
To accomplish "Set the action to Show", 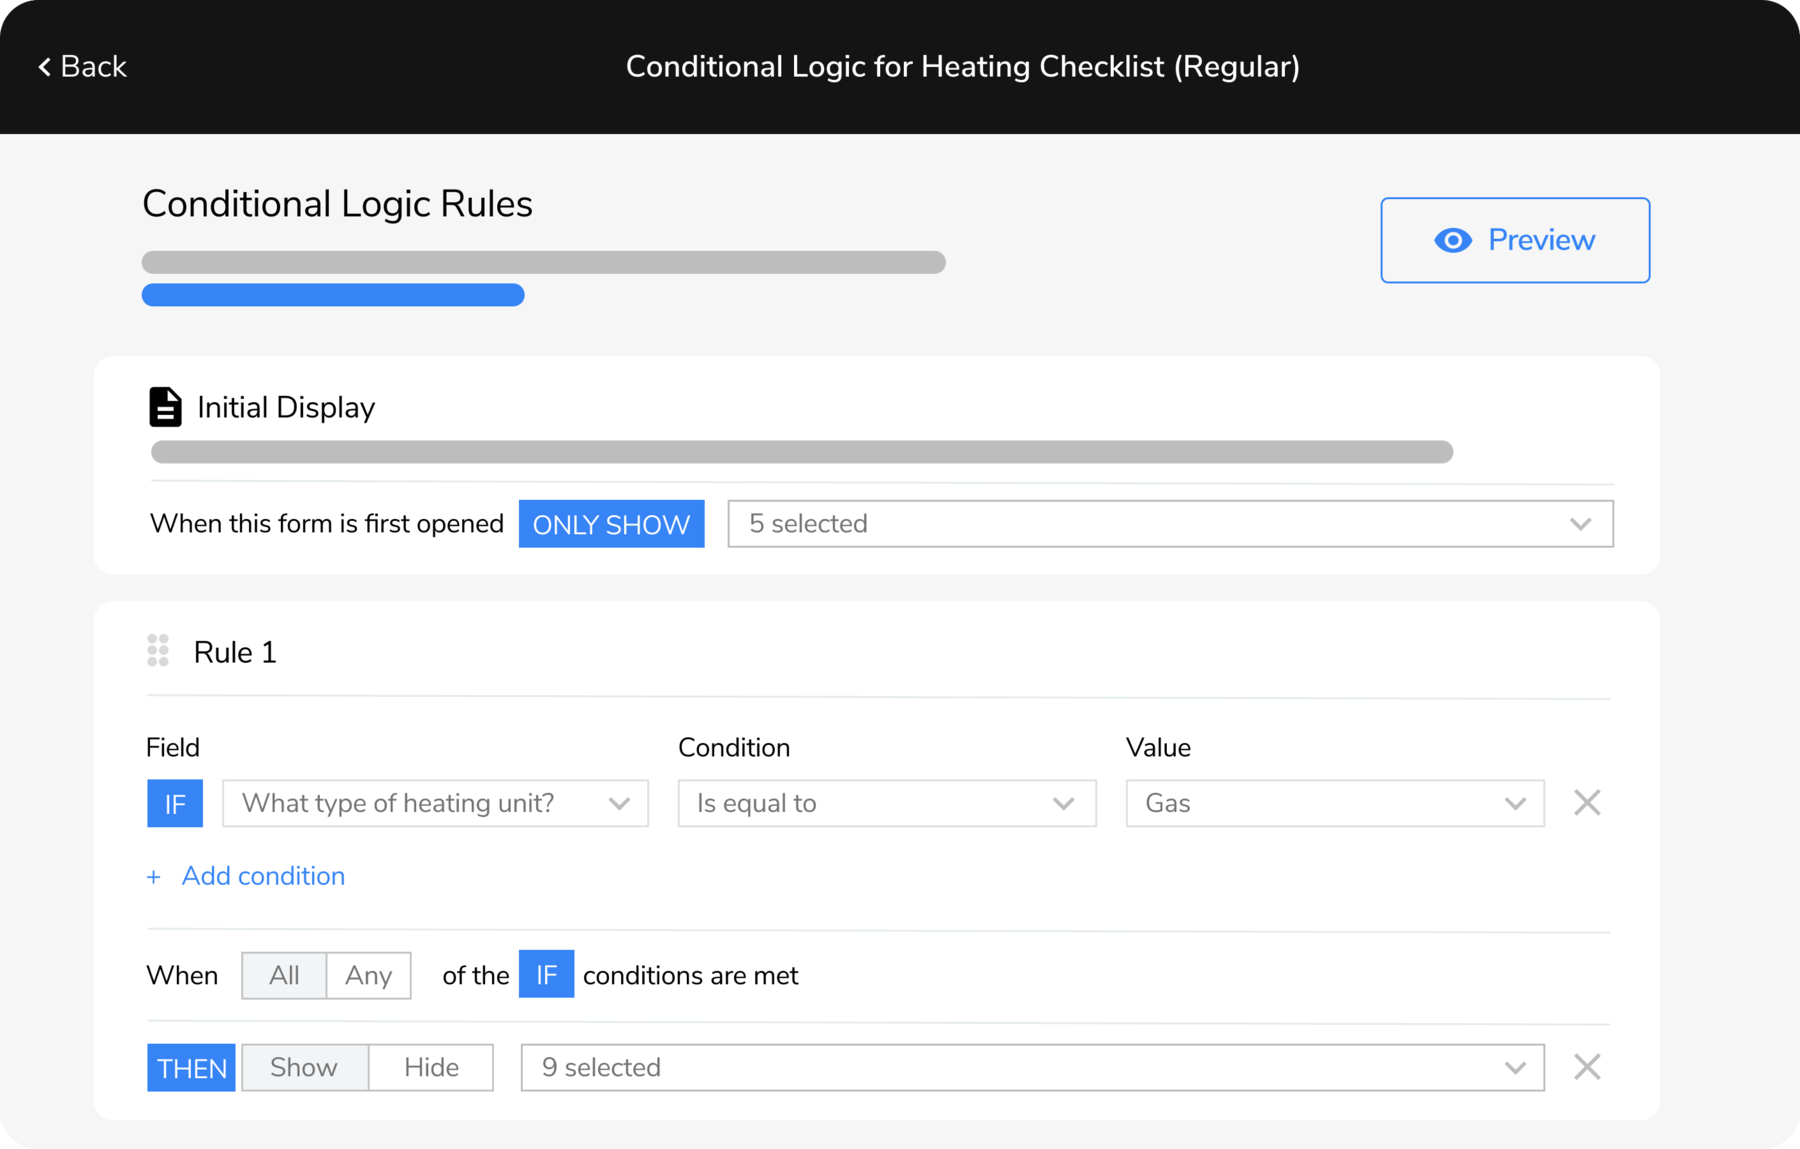I will coord(304,1067).
